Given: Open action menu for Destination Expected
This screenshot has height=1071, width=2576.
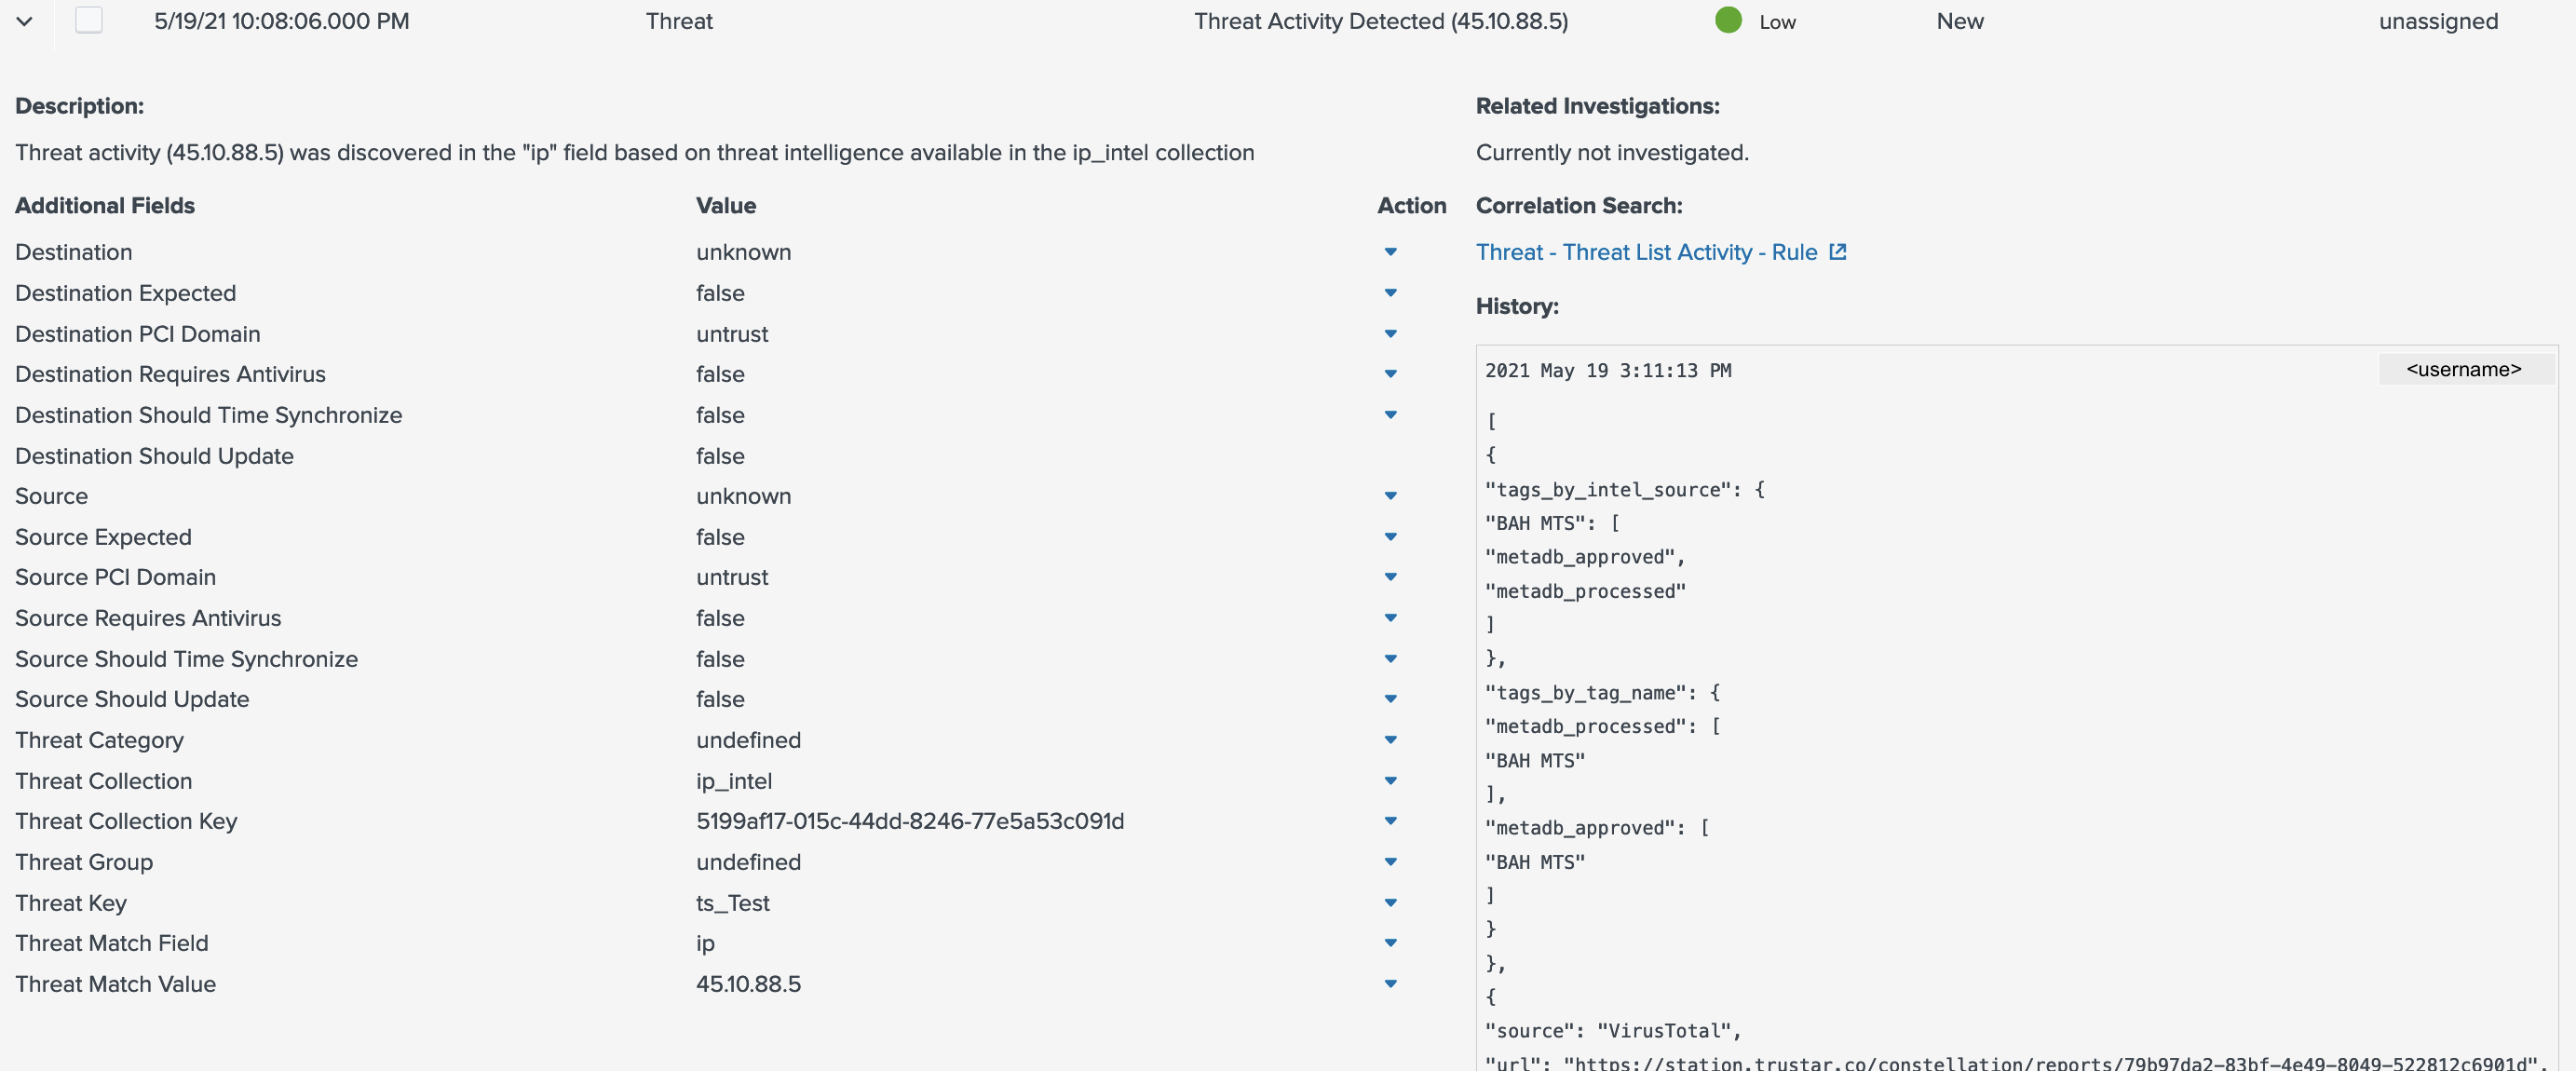Looking at the screenshot, I should (x=1390, y=293).
